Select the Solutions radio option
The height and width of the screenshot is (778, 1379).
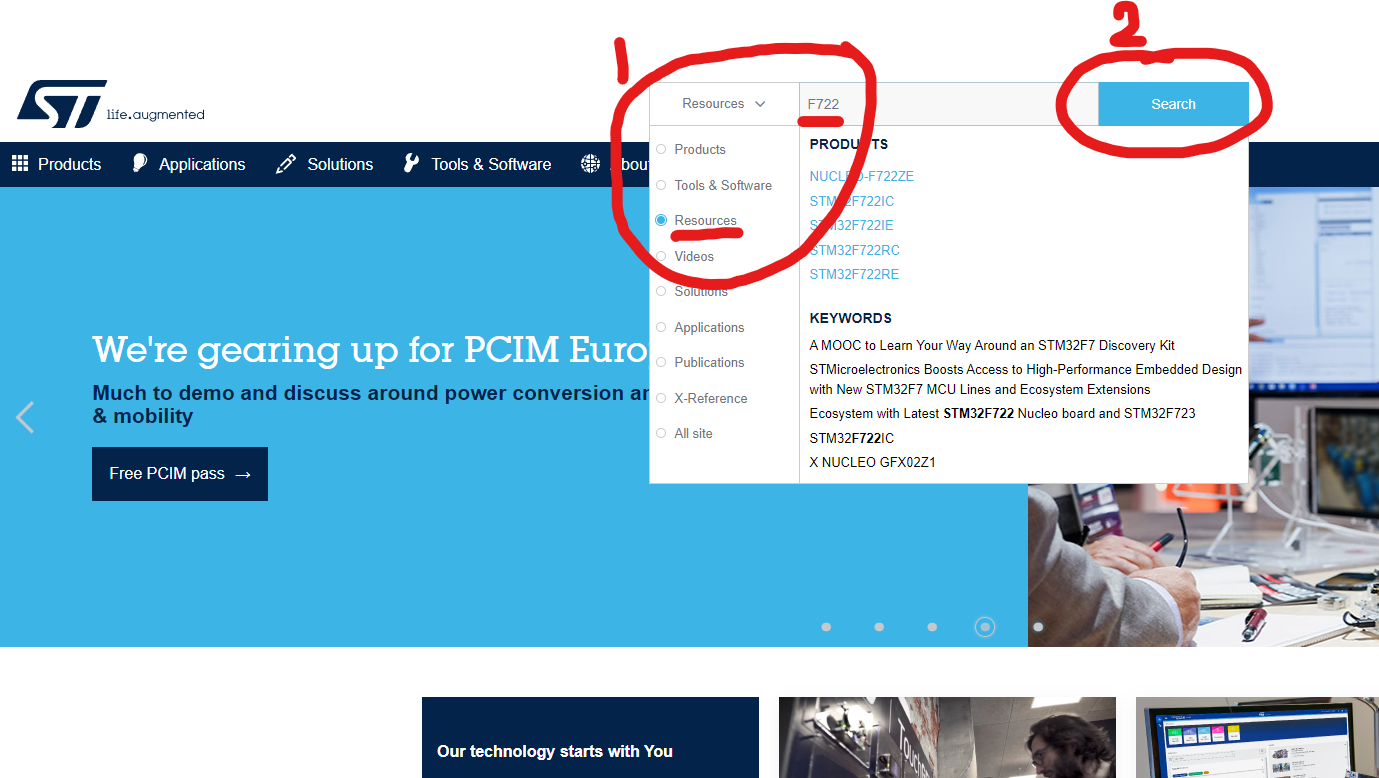coord(661,291)
